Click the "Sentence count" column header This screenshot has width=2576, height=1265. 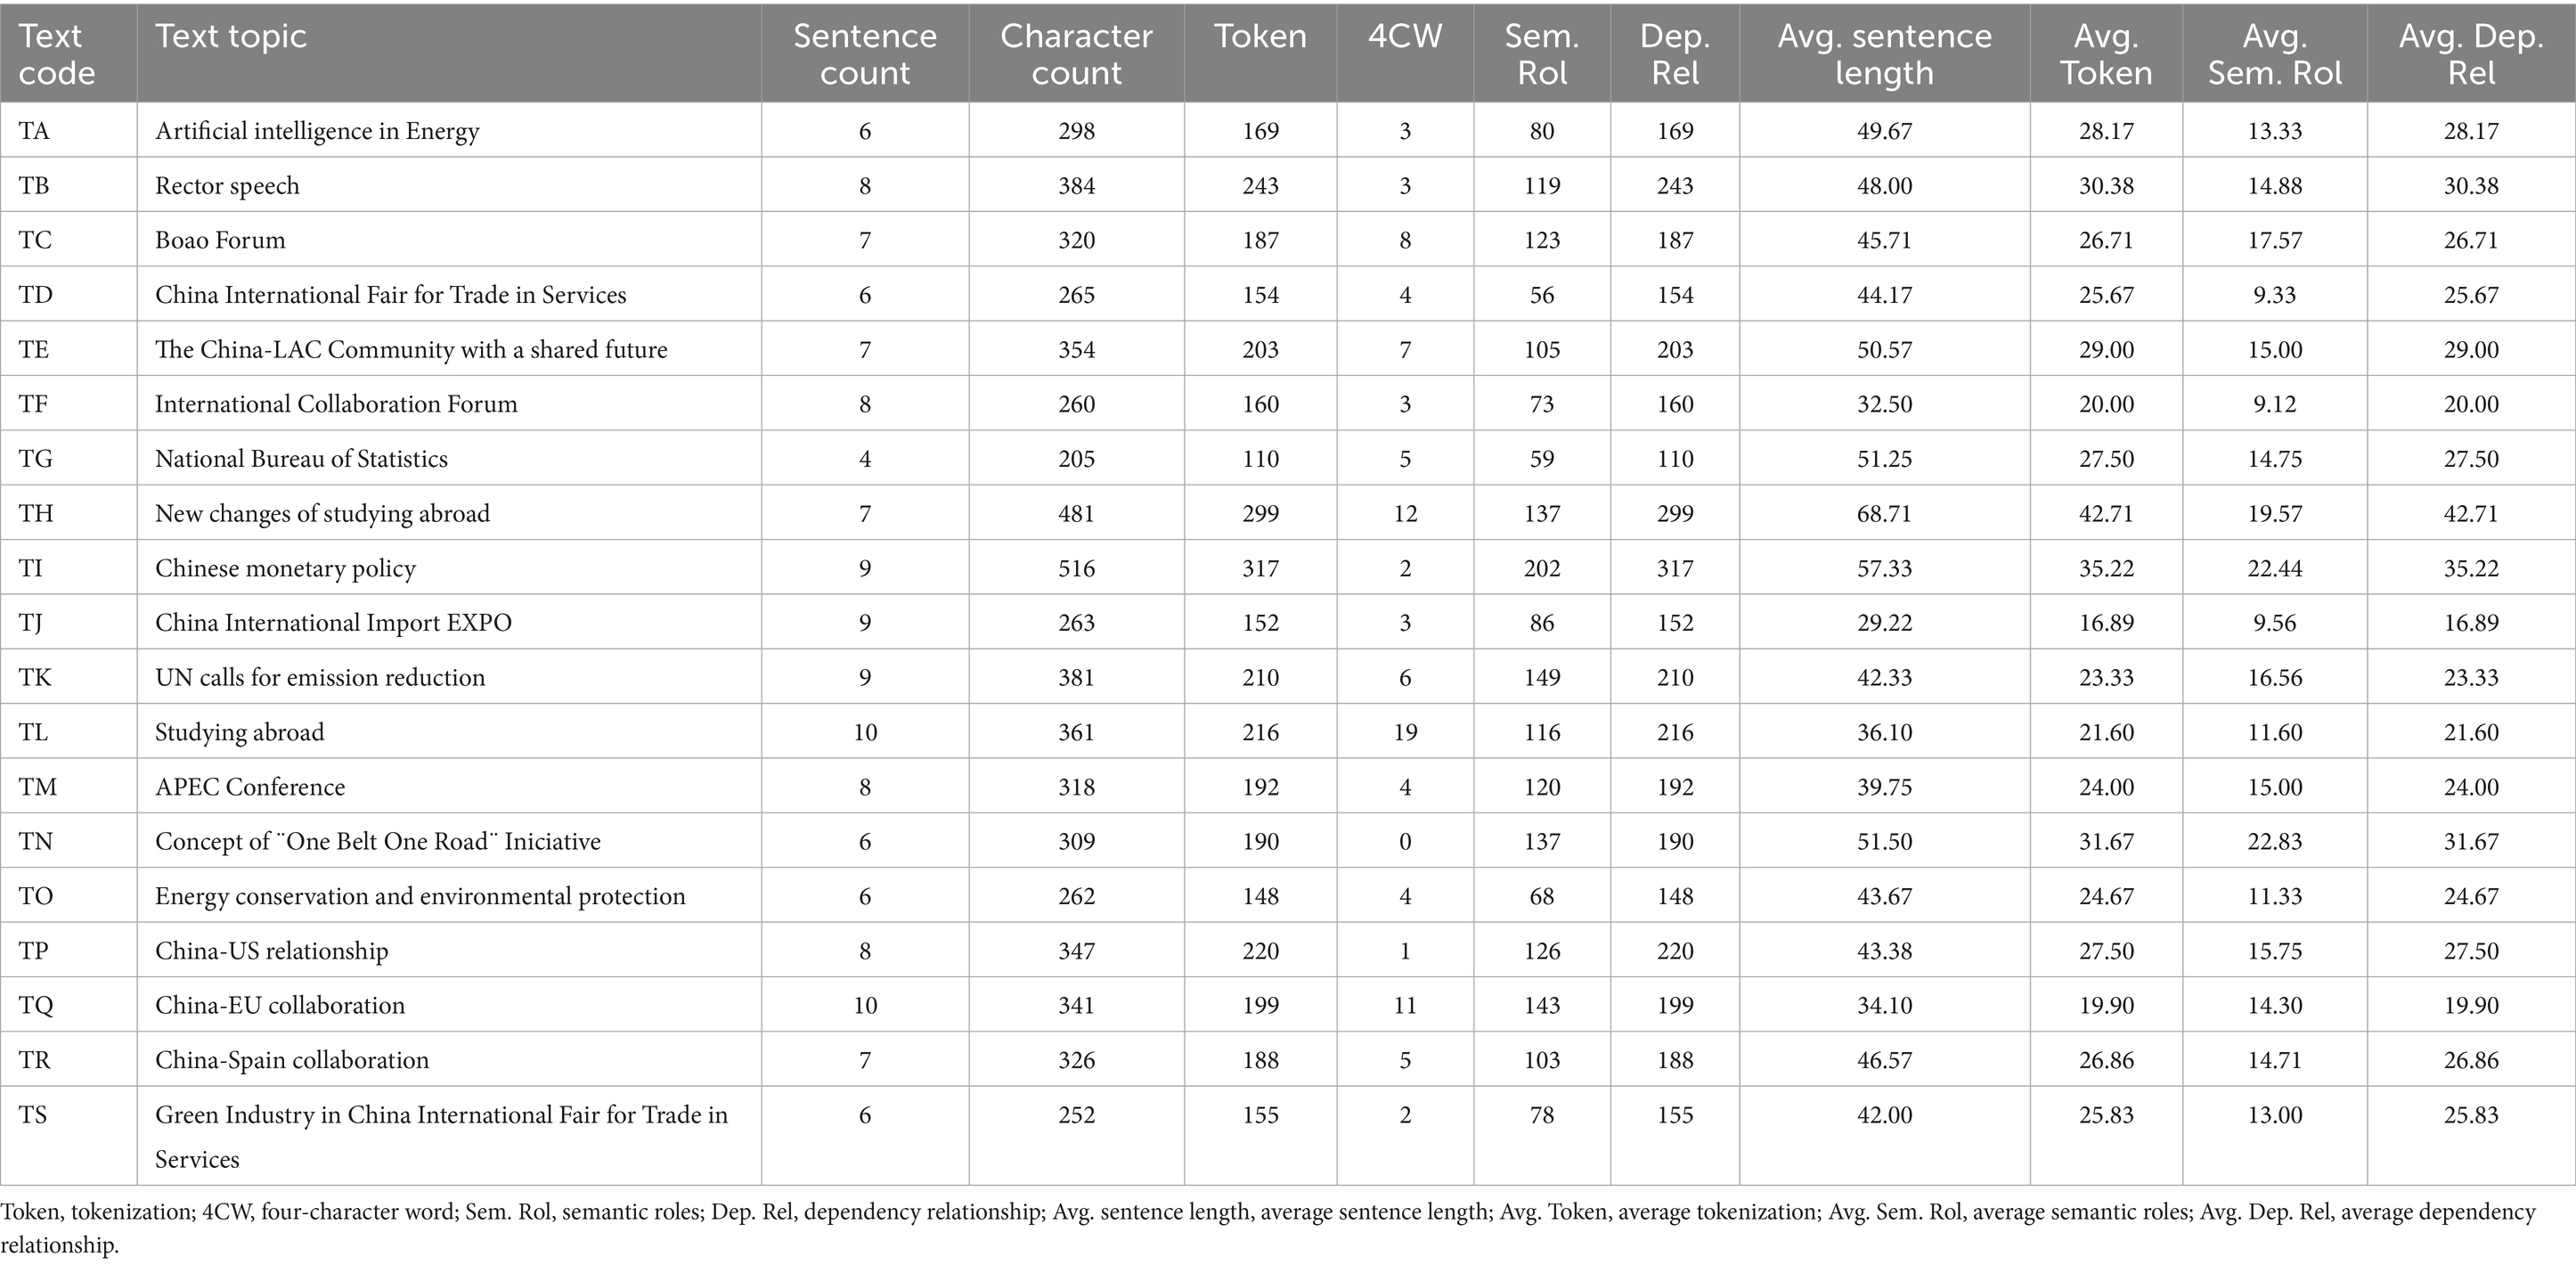click(x=864, y=54)
